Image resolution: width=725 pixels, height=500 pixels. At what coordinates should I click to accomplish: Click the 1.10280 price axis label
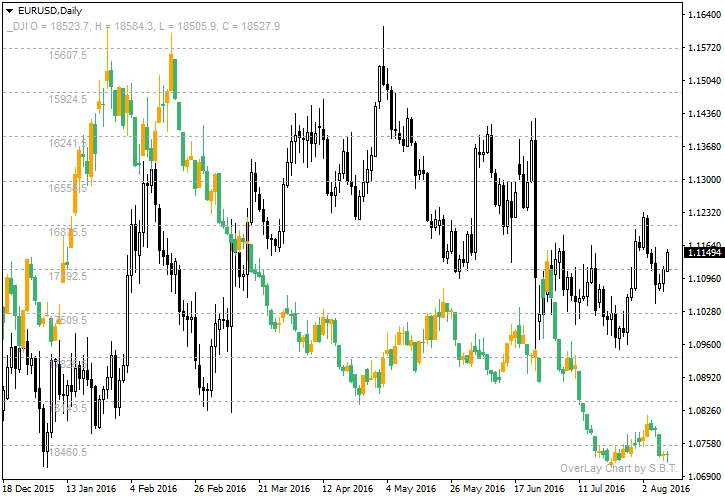(704, 311)
